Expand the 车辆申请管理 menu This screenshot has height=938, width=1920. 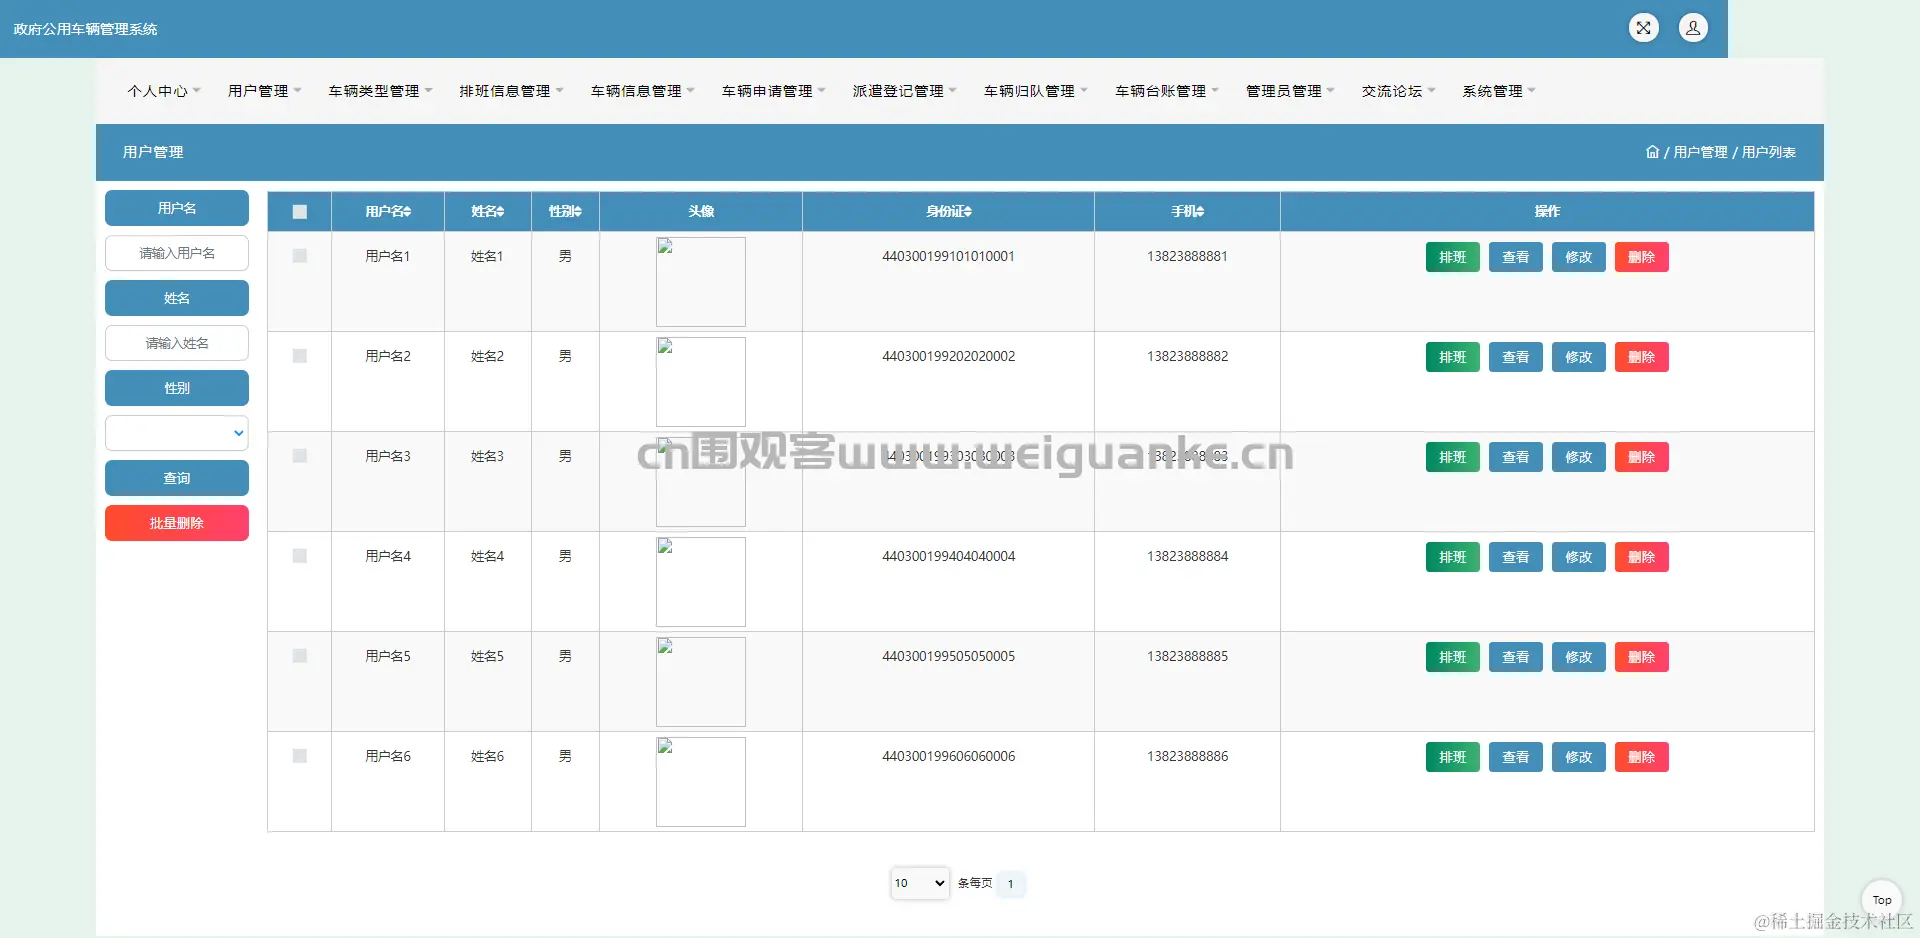pos(773,91)
